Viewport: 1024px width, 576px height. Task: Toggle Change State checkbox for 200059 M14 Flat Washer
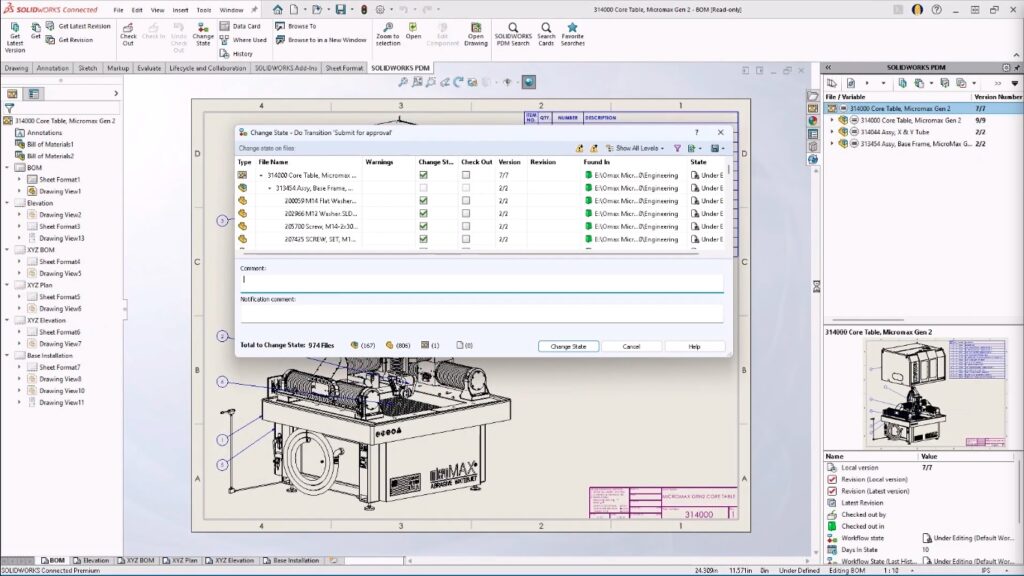click(x=423, y=200)
